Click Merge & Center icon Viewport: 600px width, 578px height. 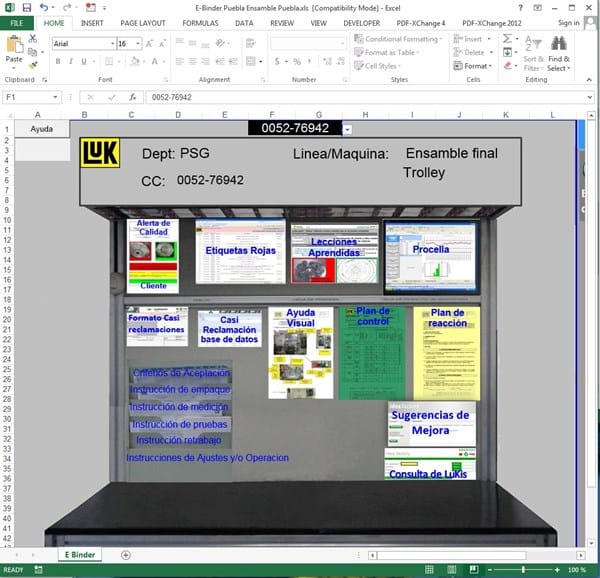[x=251, y=61]
